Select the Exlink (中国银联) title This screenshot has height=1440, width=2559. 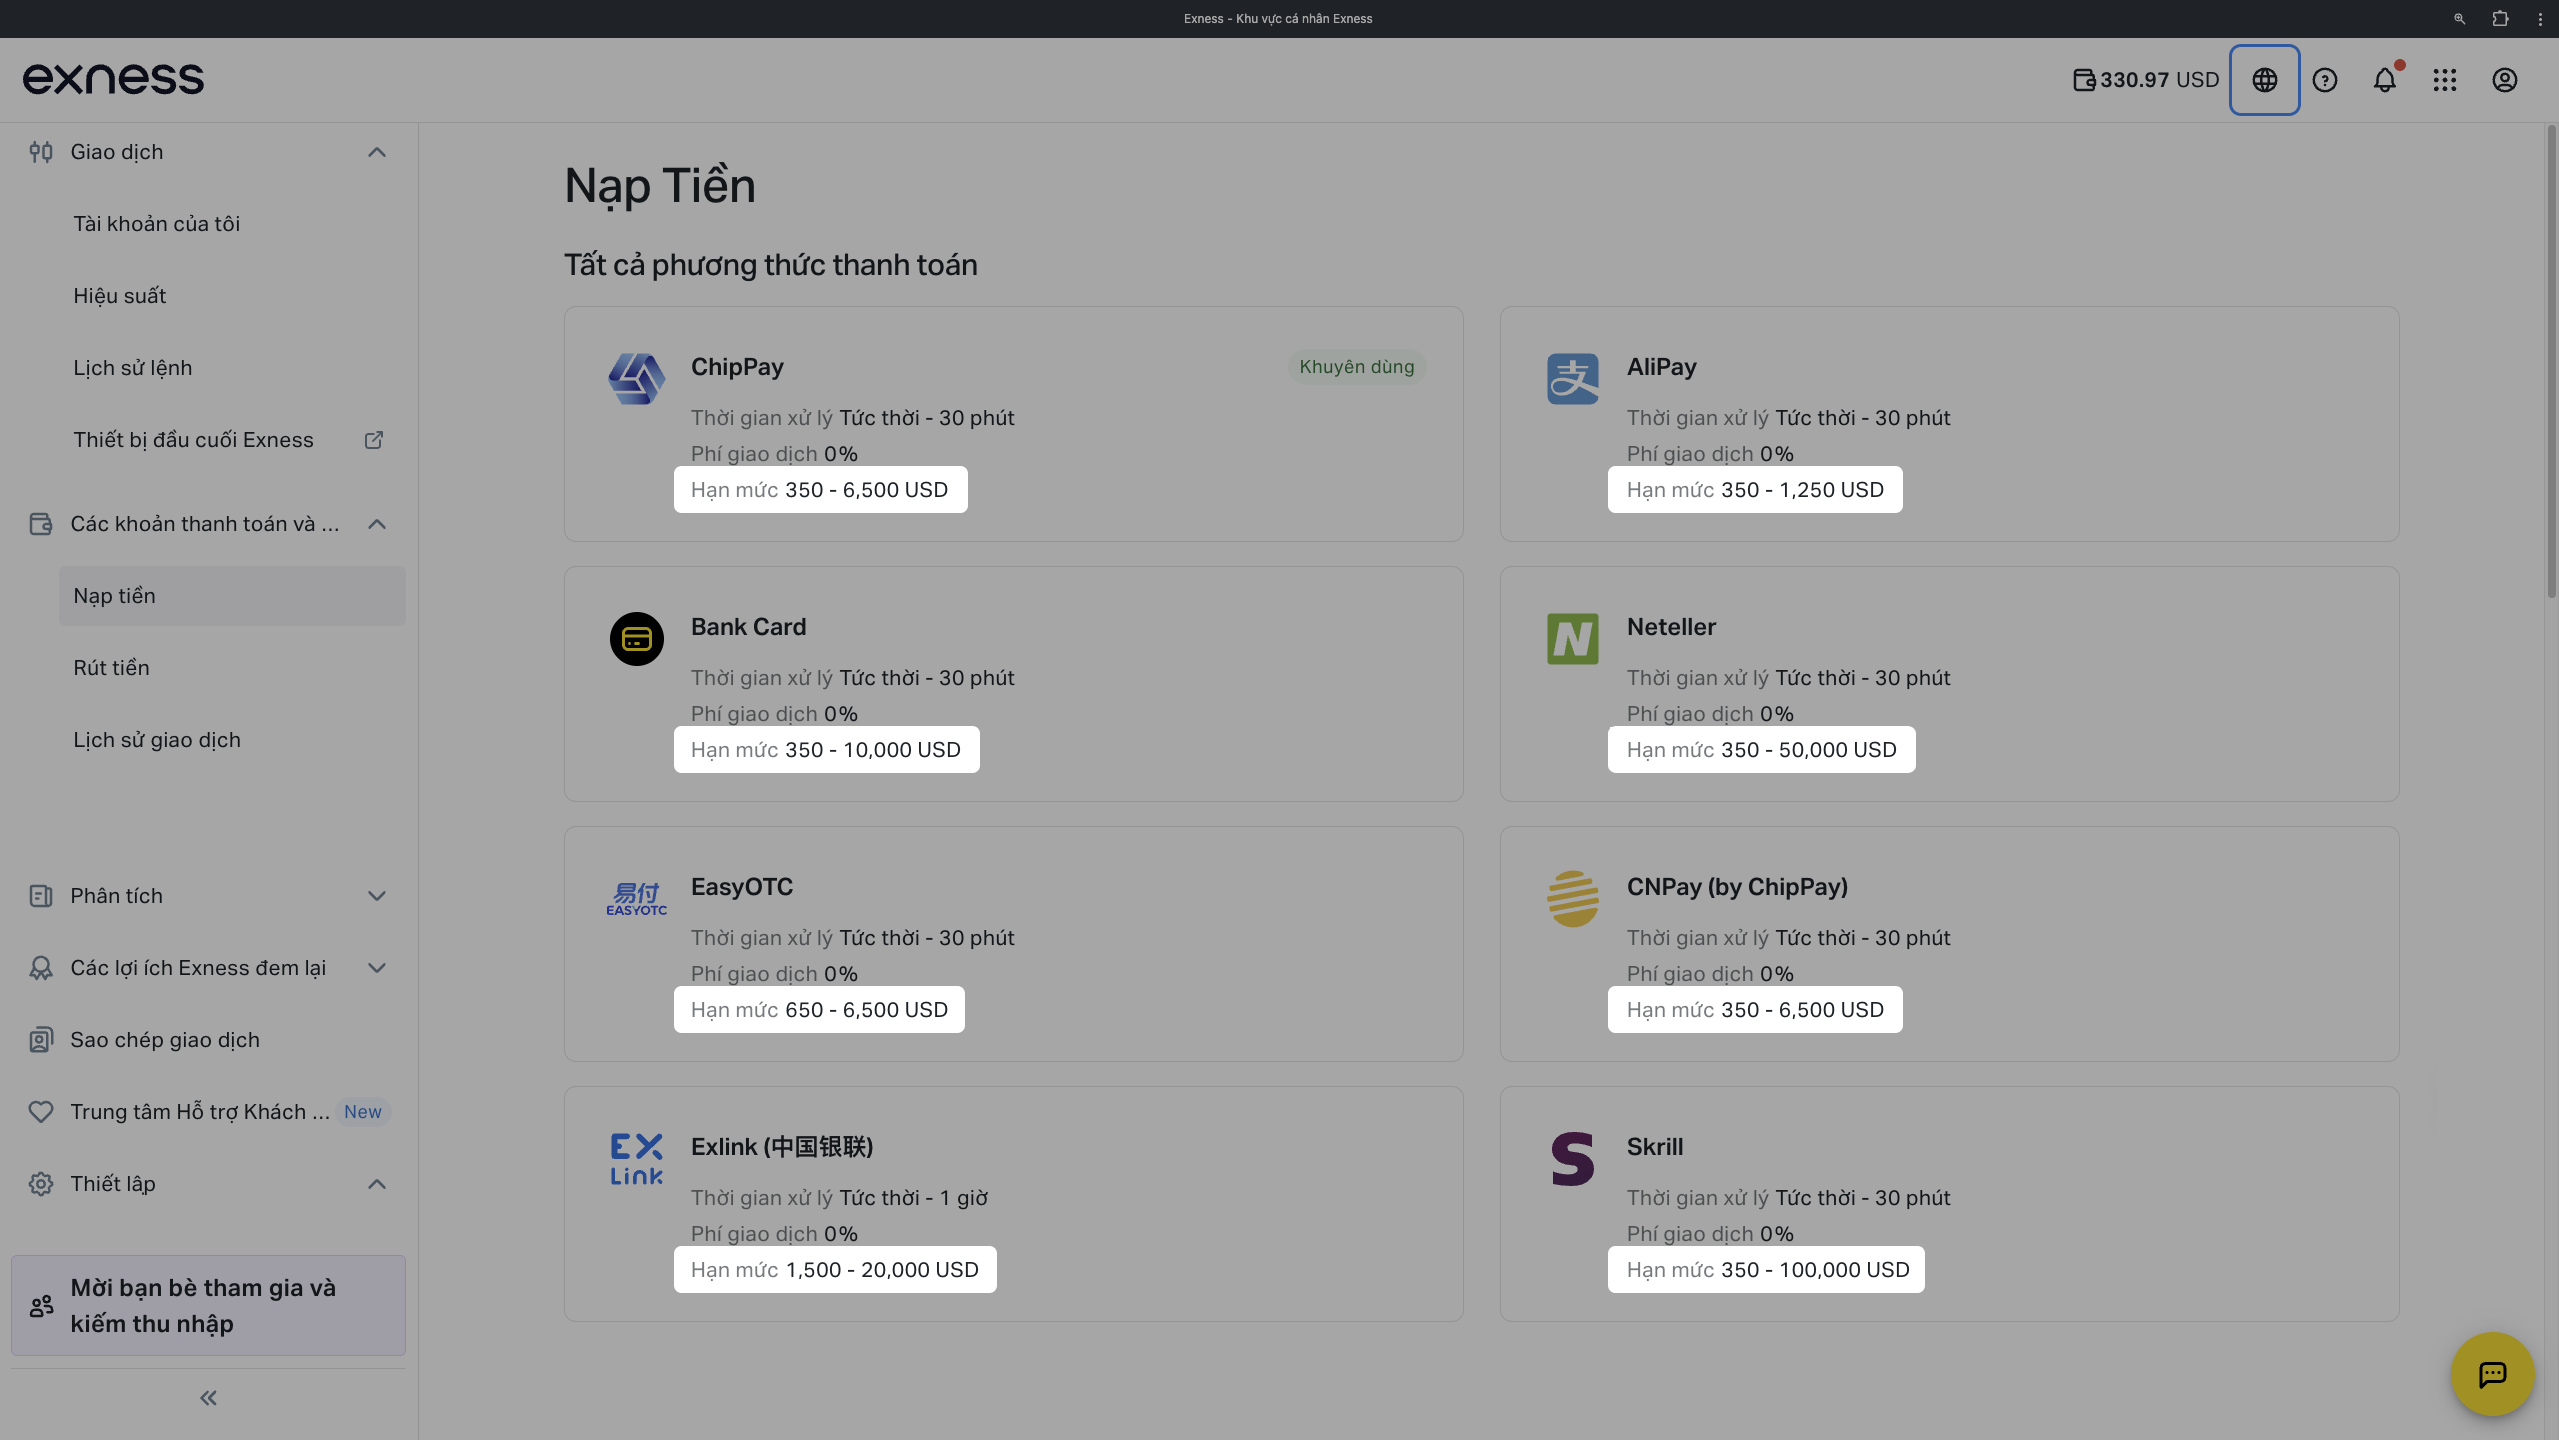(x=782, y=1147)
